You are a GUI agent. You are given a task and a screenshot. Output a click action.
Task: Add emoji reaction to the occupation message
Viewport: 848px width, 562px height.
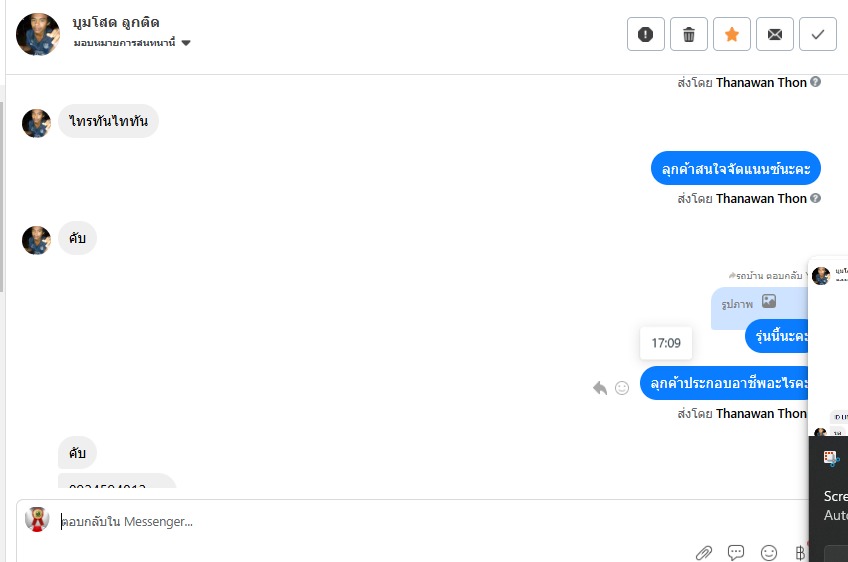[622, 388]
